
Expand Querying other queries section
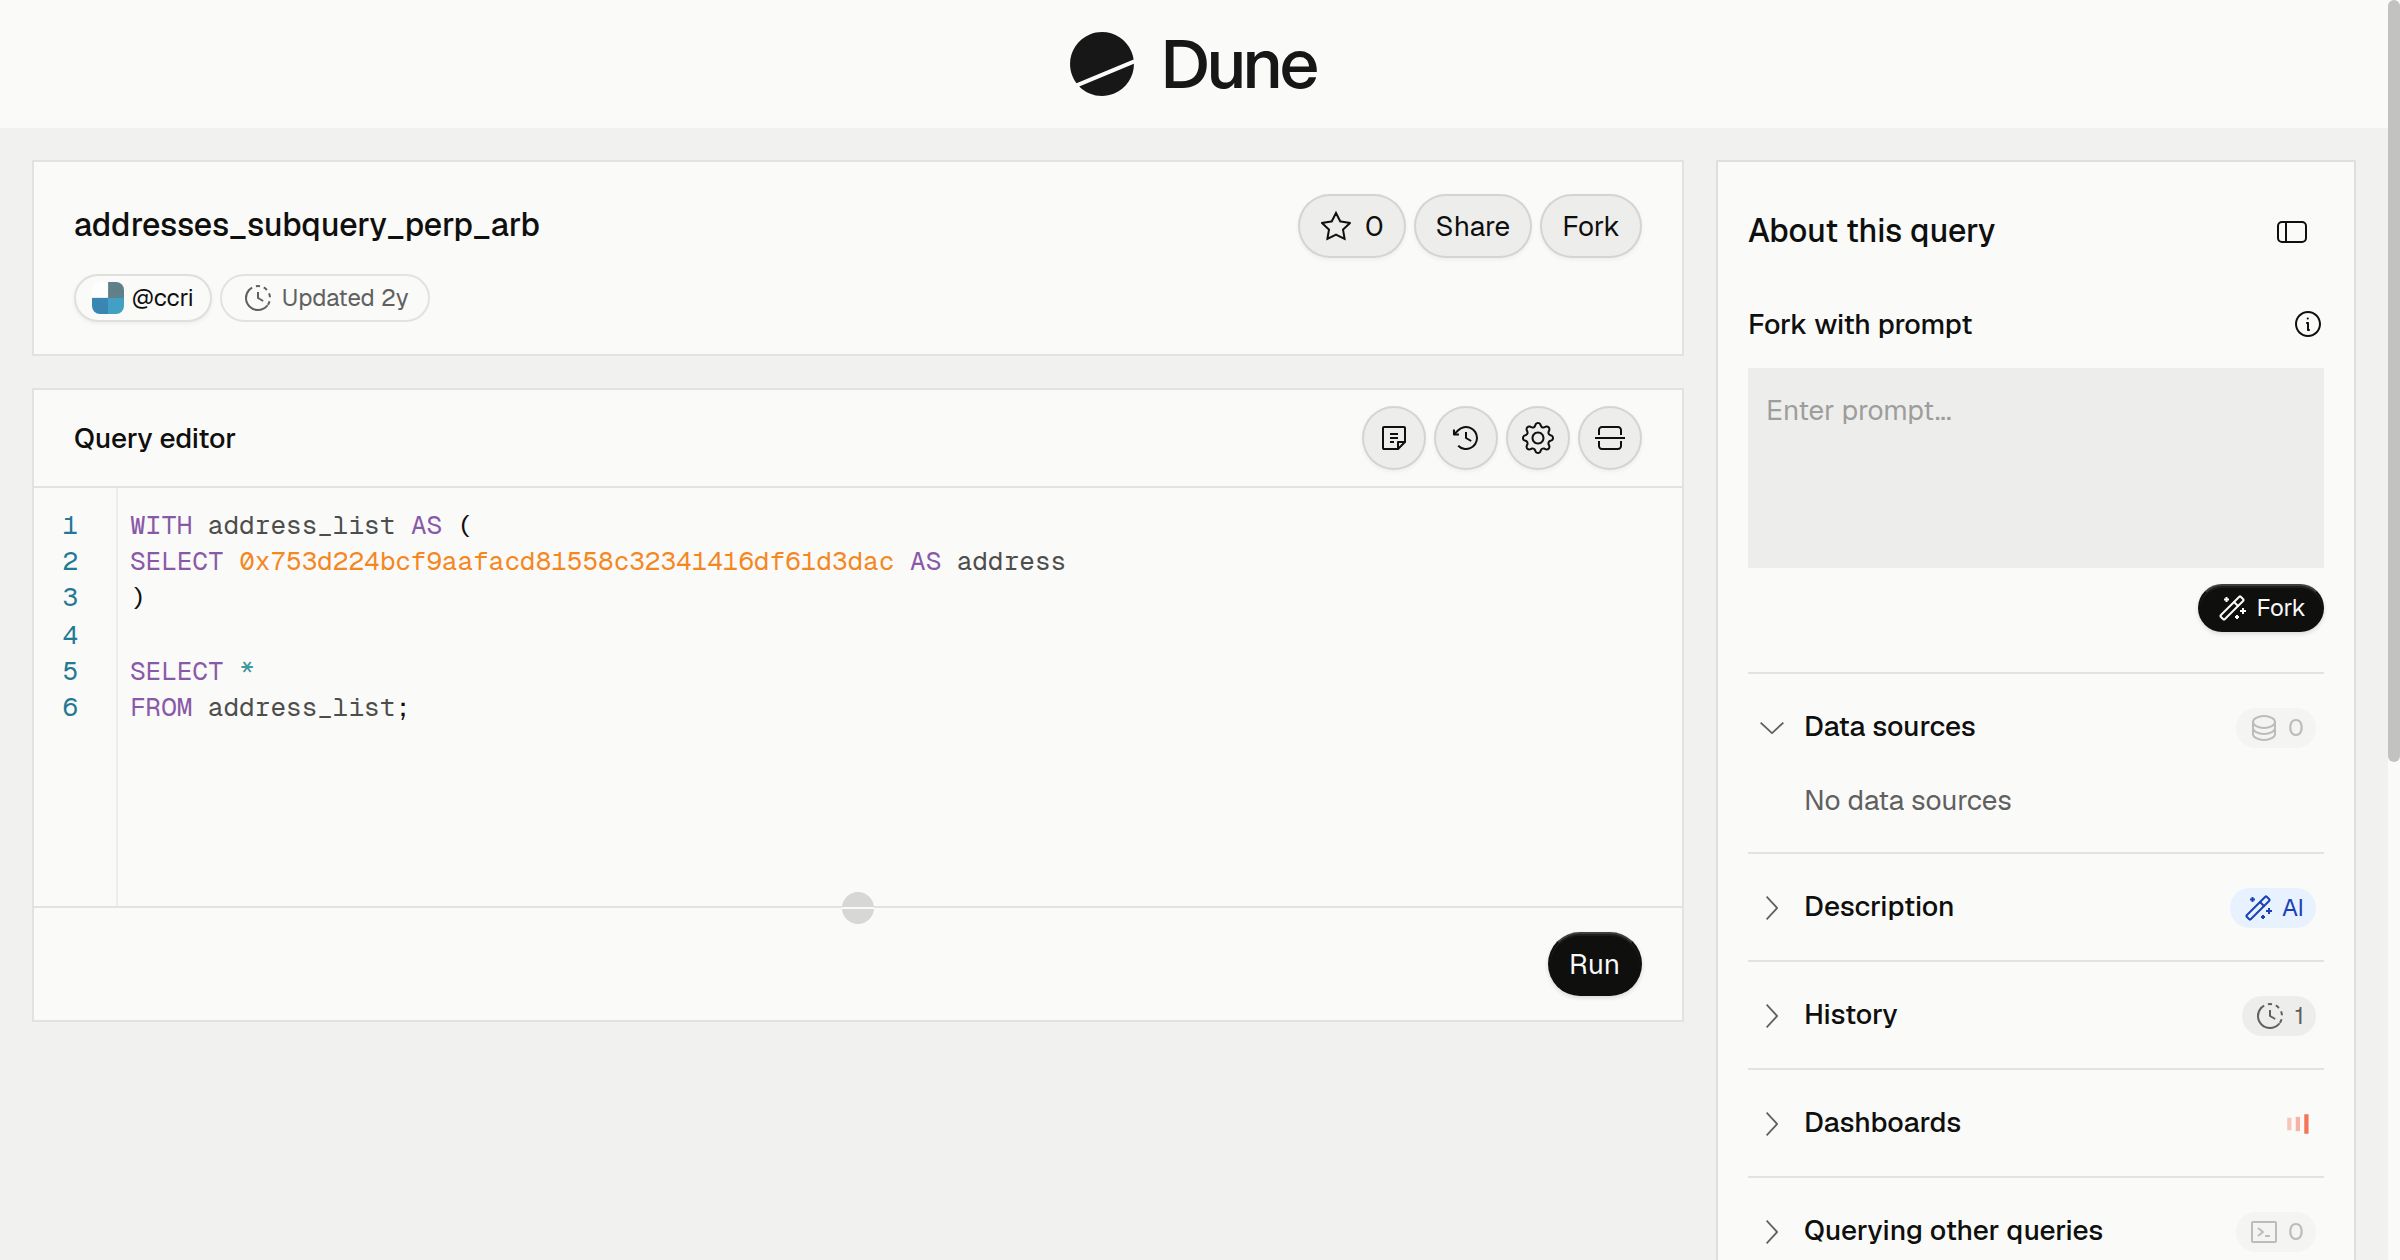coord(1772,1231)
